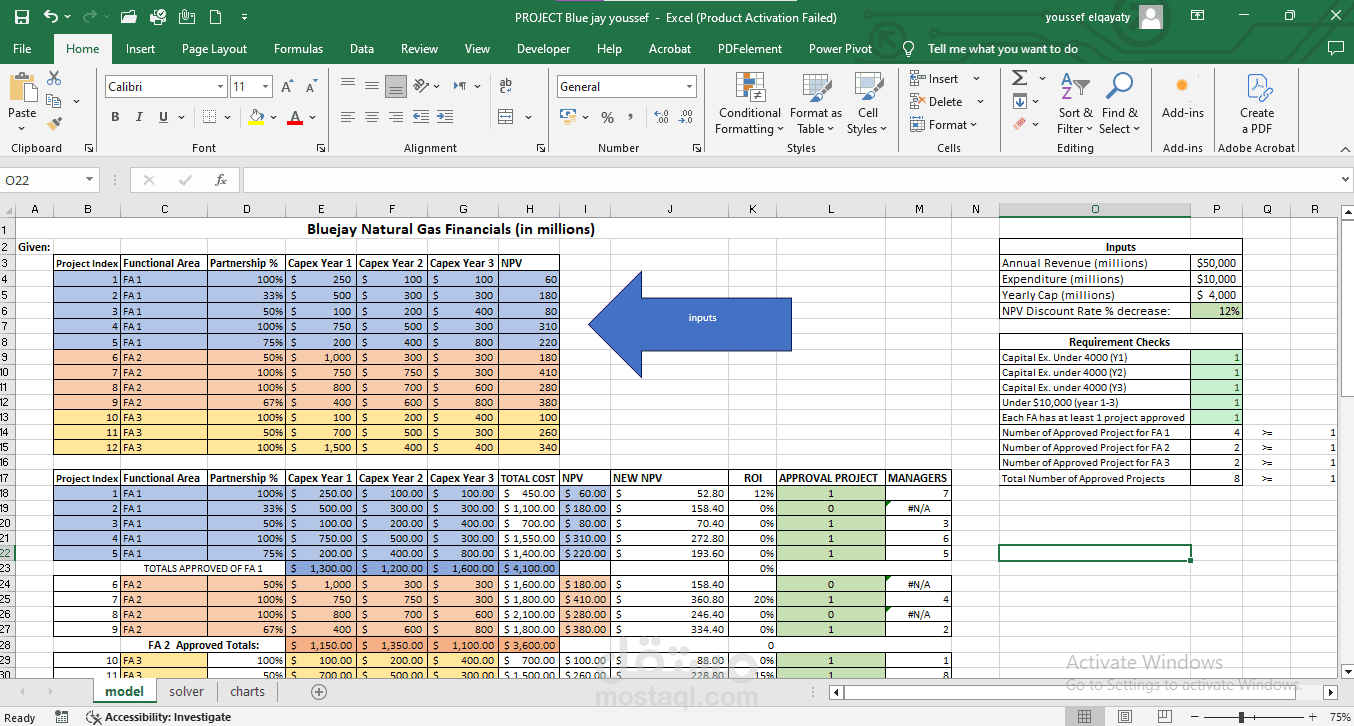Switch to the Data ribbon tab

362,48
